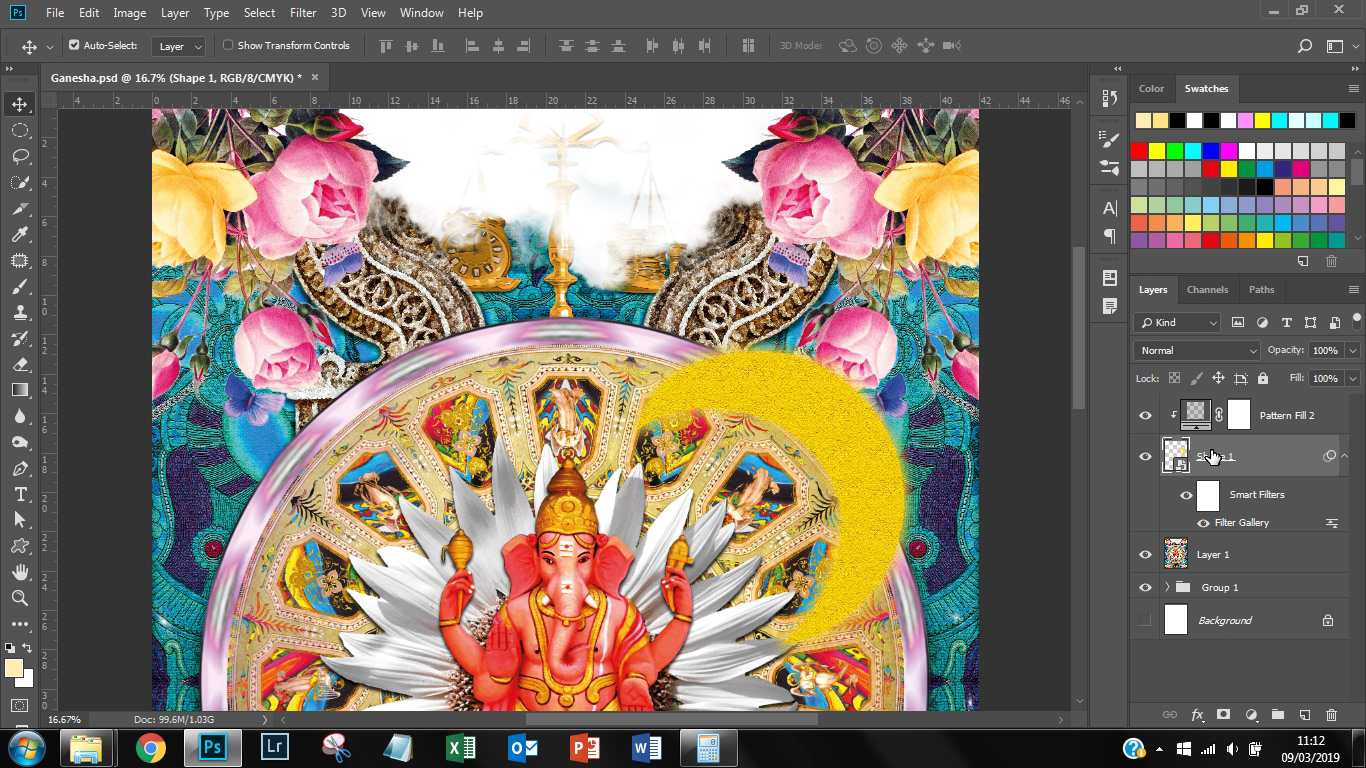Screen dimensions: 1366x768
Task: Select the Elliptical Marquee tool
Action: click(x=20, y=130)
